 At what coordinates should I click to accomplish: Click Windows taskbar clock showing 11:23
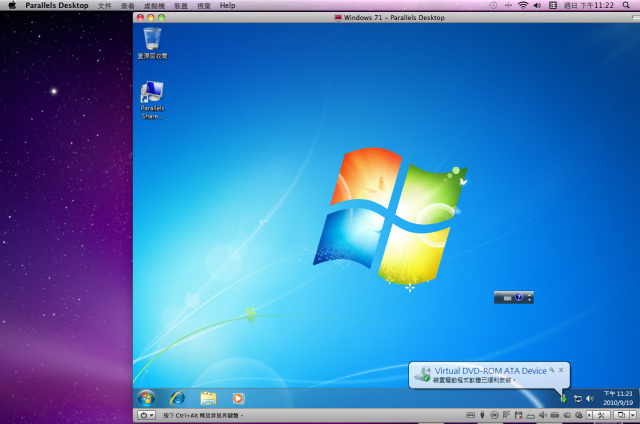coord(618,398)
